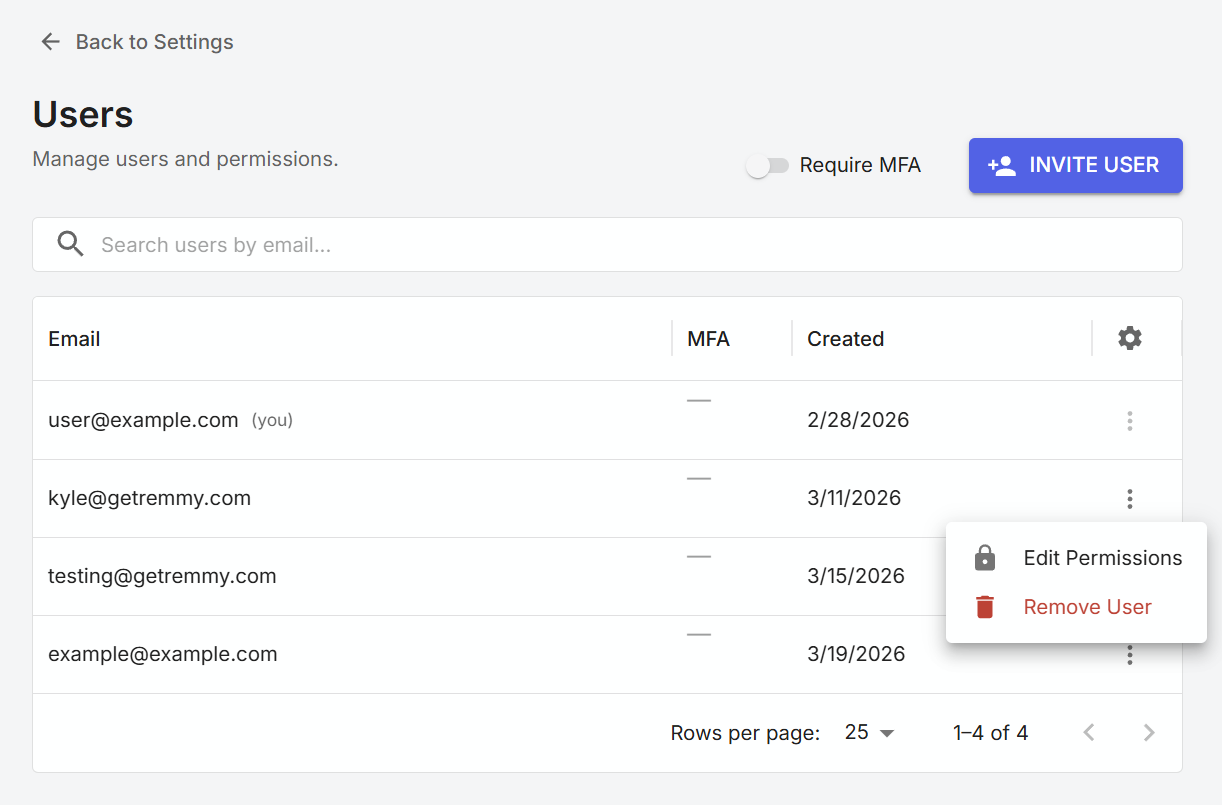Click the INVITE USER button
Screen dimensions: 1222x805
pos(1075,165)
